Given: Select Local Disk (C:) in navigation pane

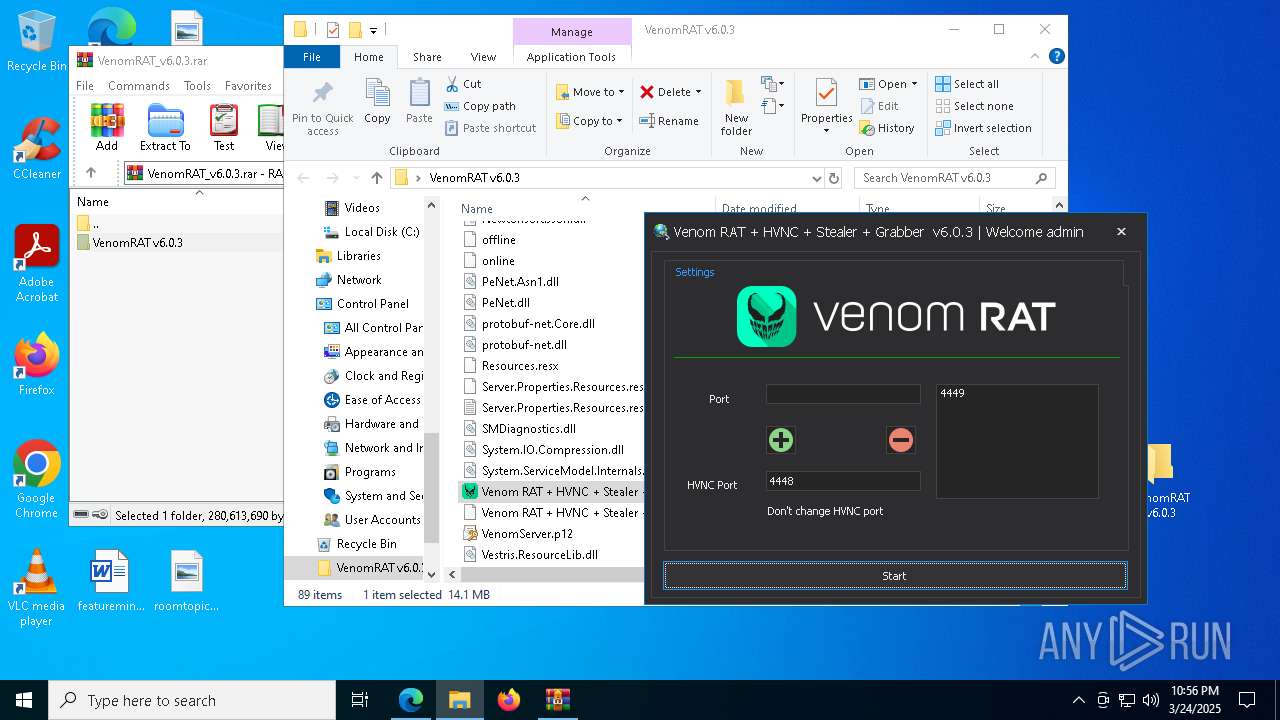Looking at the screenshot, I should 371,232.
